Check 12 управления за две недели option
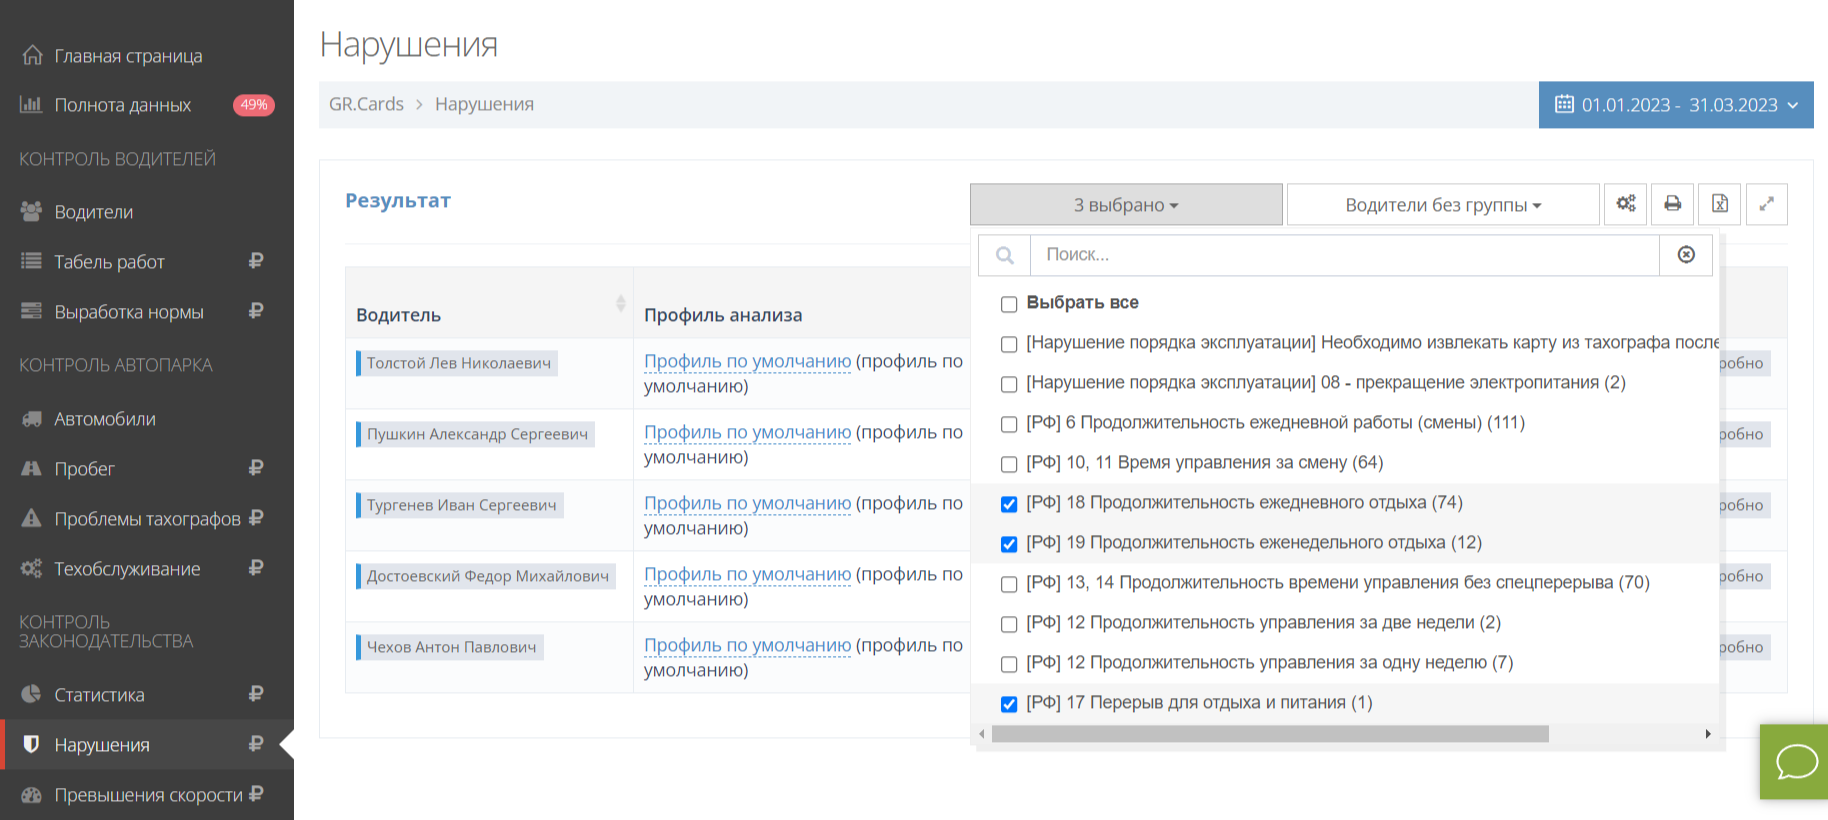The height and width of the screenshot is (820, 1828). click(1009, 624)
